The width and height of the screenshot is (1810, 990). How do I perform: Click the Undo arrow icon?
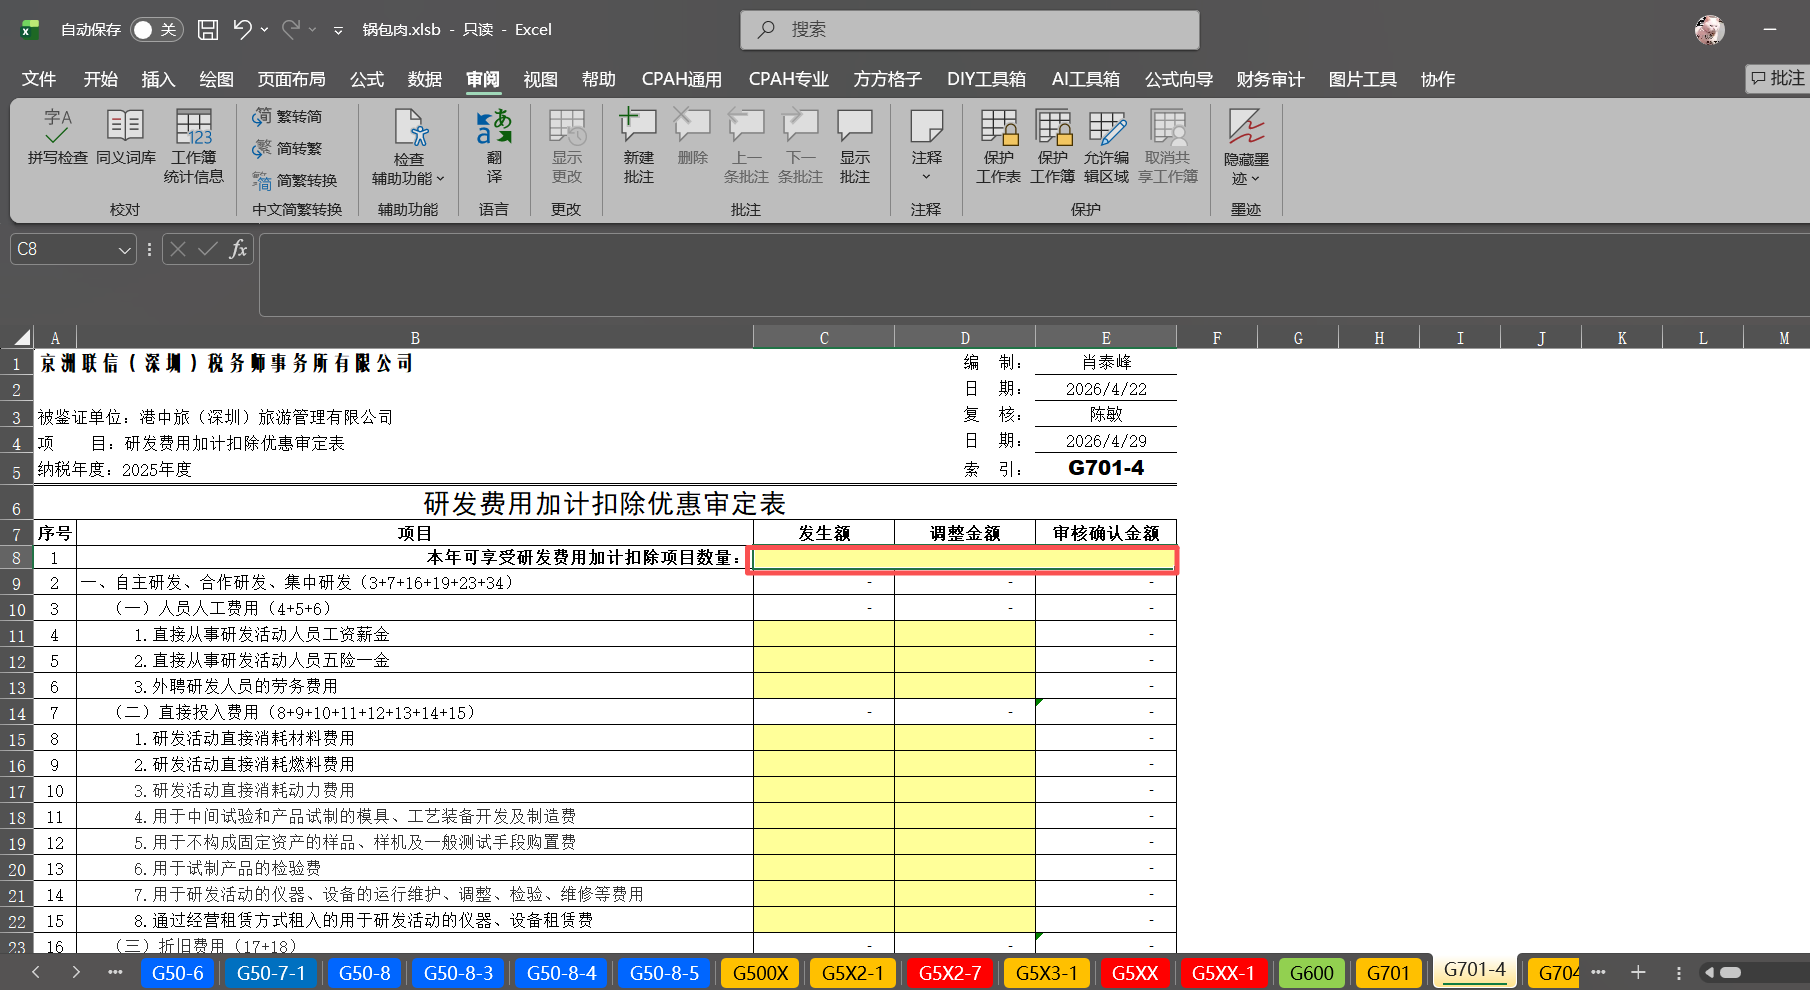pyautogui.click(x=242, y=29)
